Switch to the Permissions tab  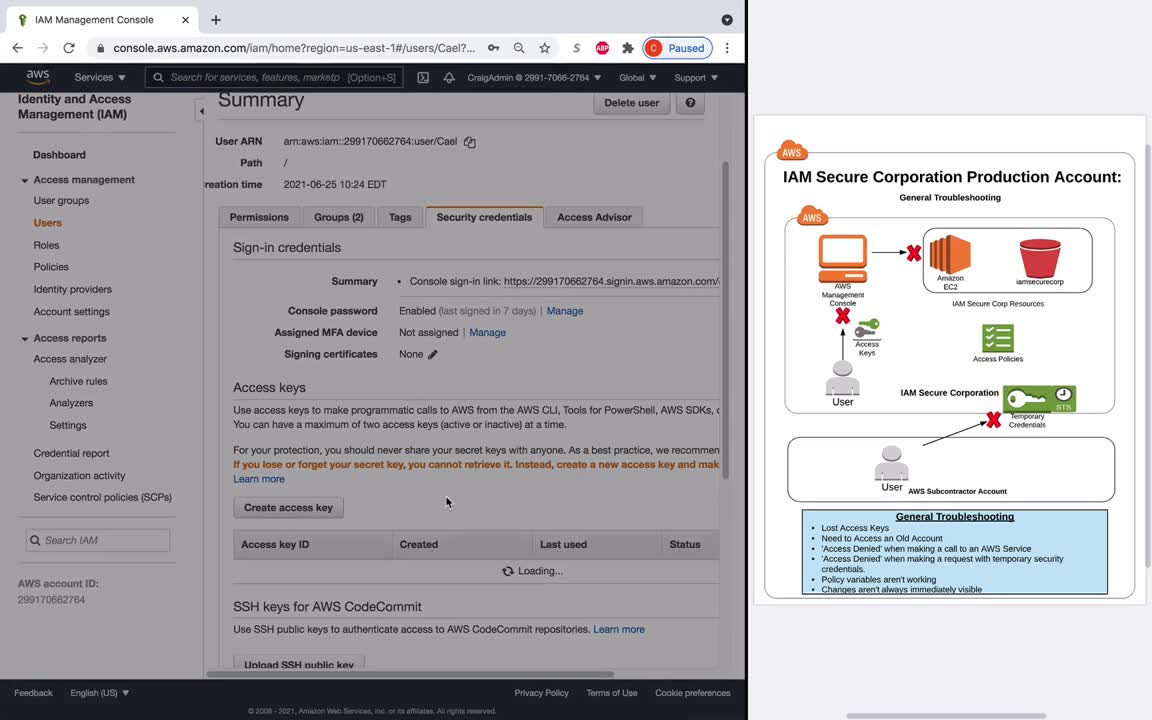259,217
